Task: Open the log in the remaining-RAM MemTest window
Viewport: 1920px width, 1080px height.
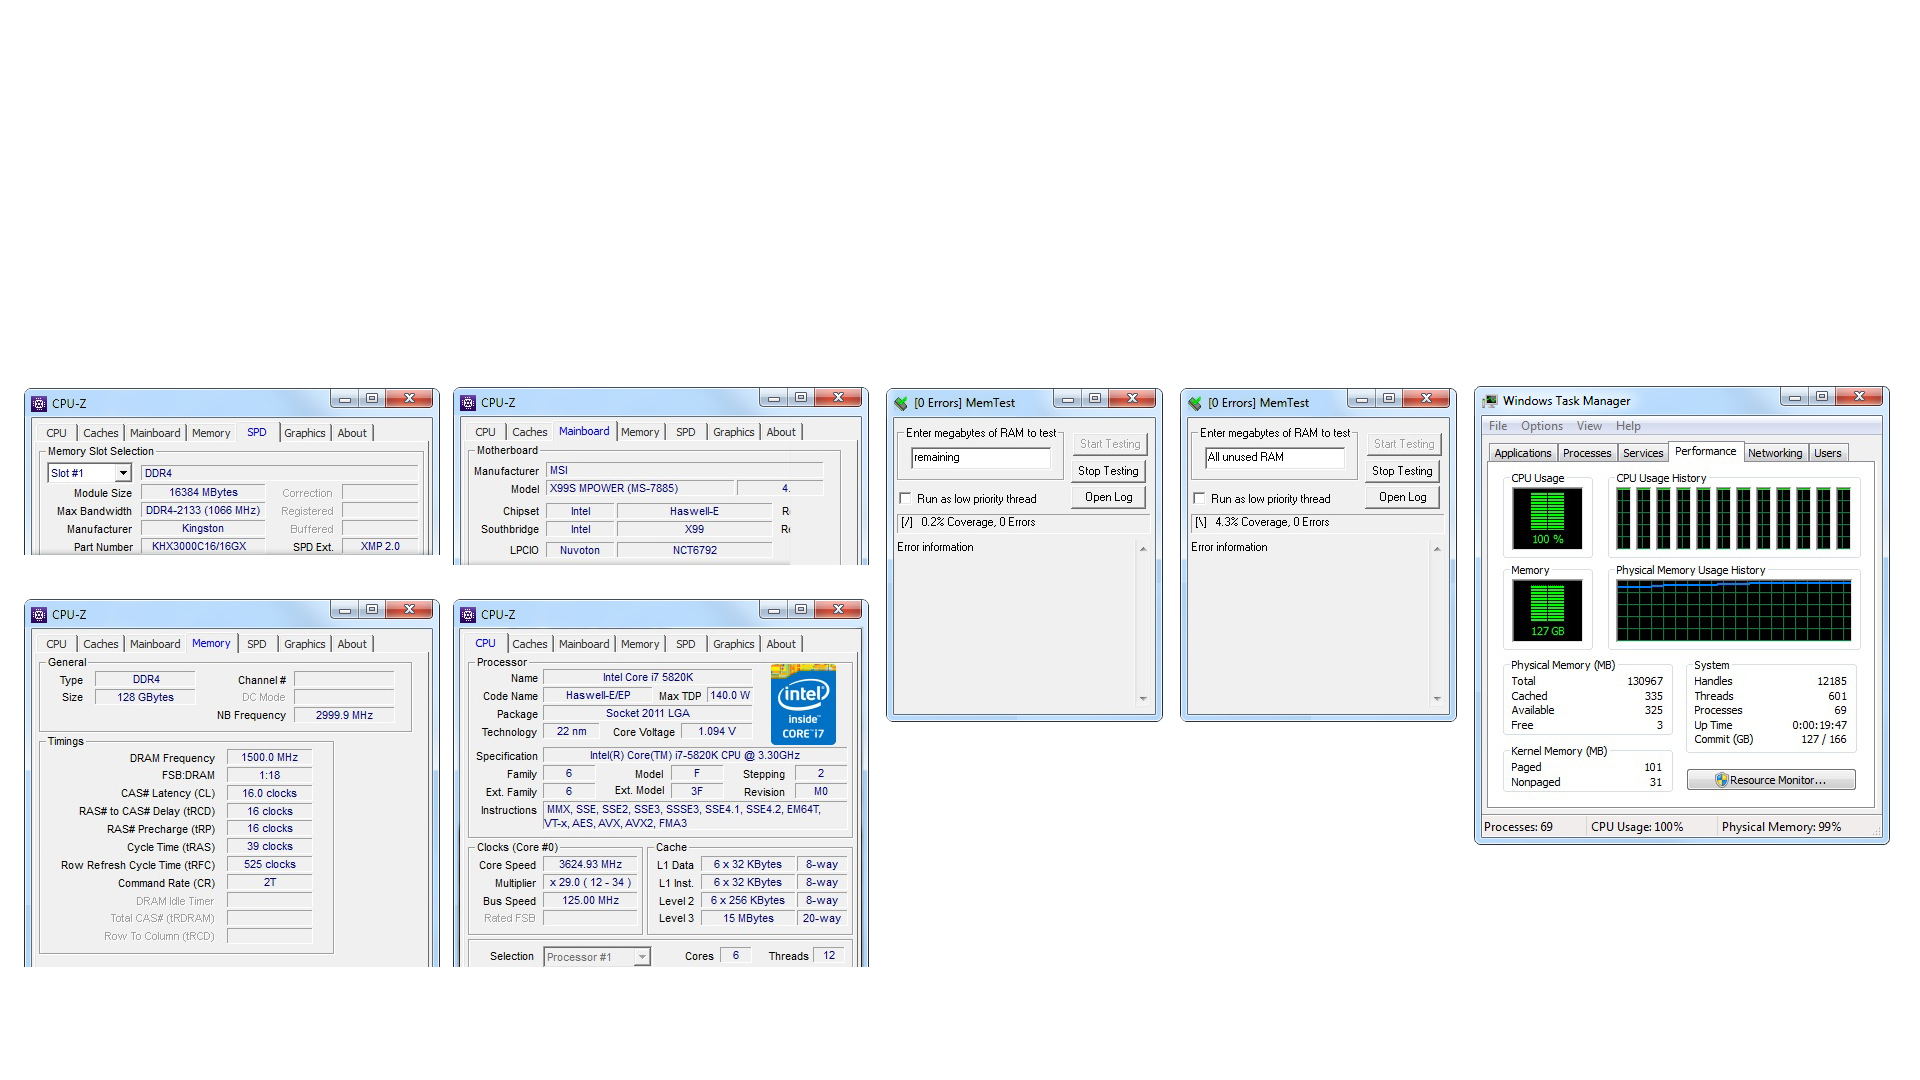Action: [1108, 497]
